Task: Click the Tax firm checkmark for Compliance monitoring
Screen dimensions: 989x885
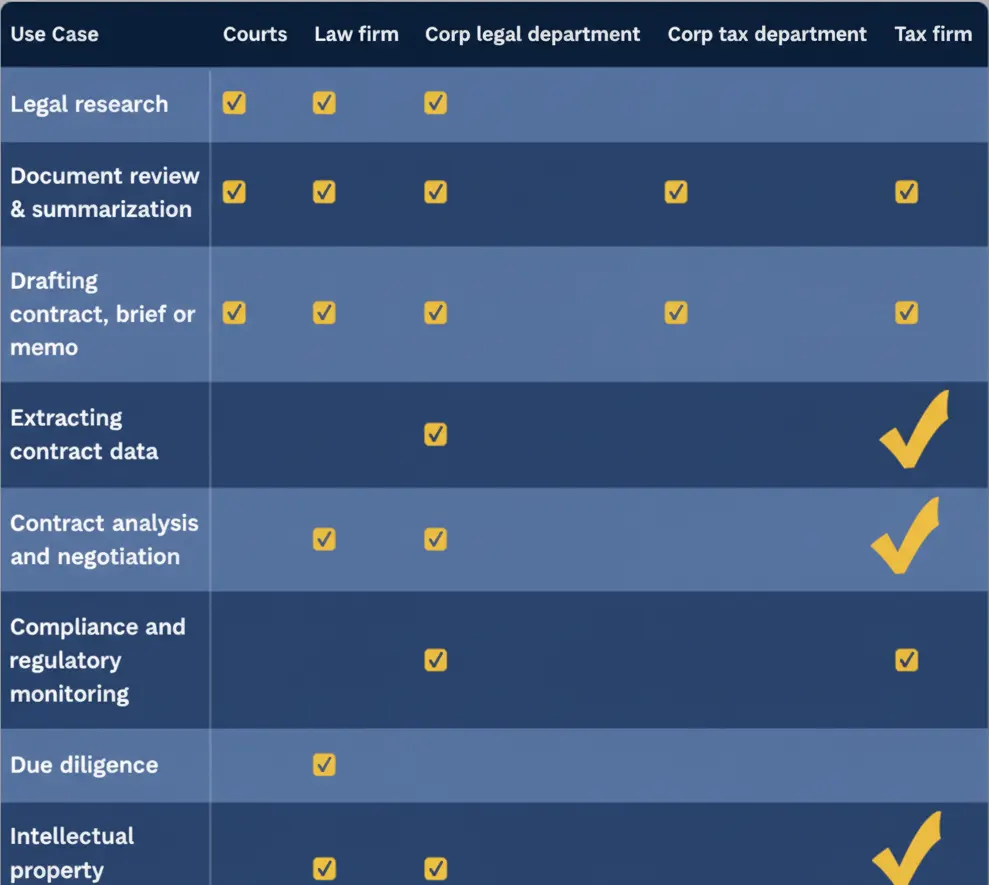Action: point(906,660)
